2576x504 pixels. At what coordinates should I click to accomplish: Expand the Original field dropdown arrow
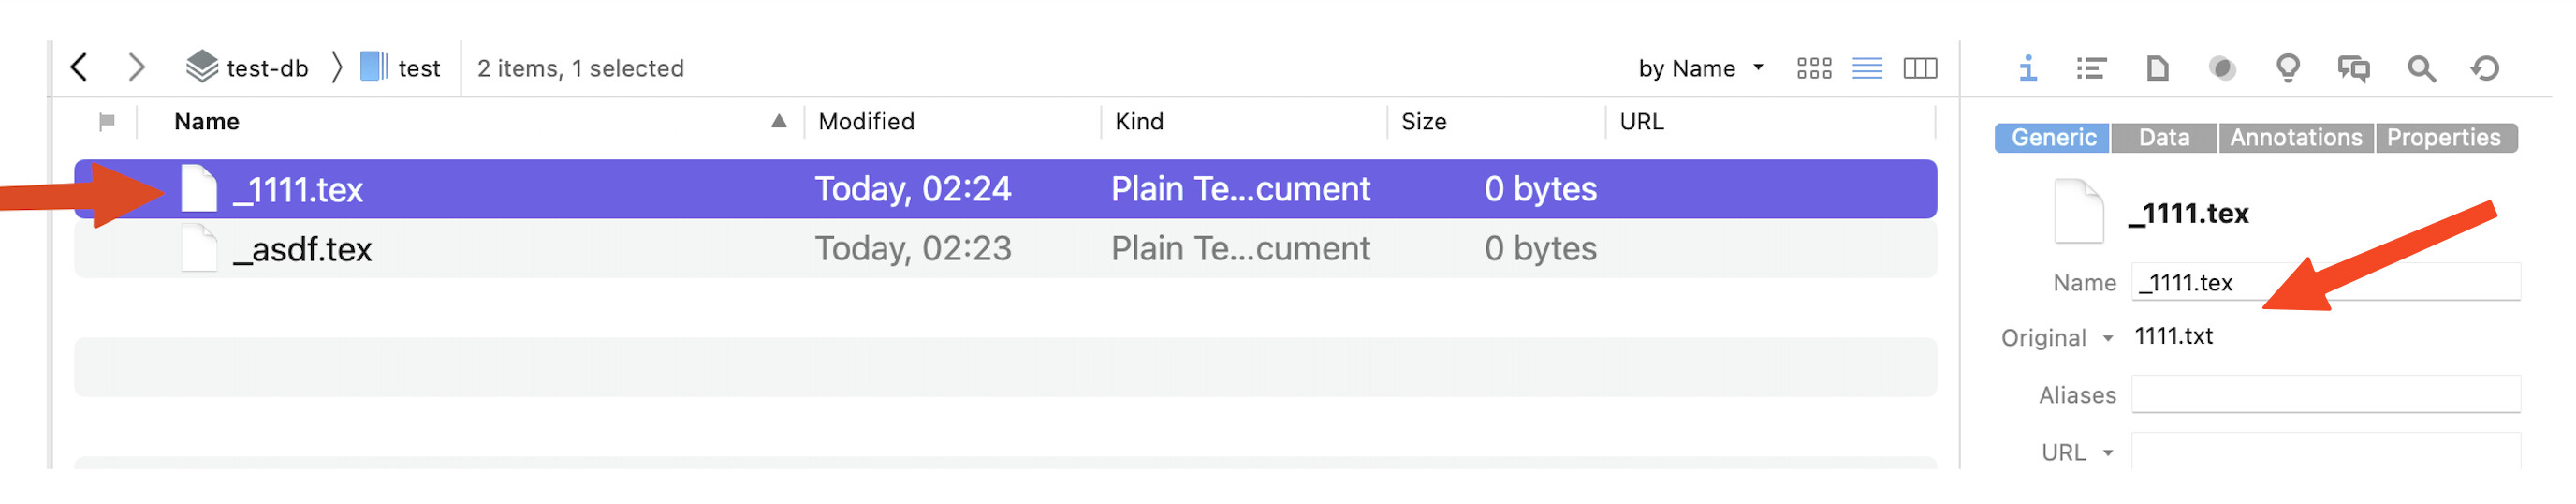2107,339
